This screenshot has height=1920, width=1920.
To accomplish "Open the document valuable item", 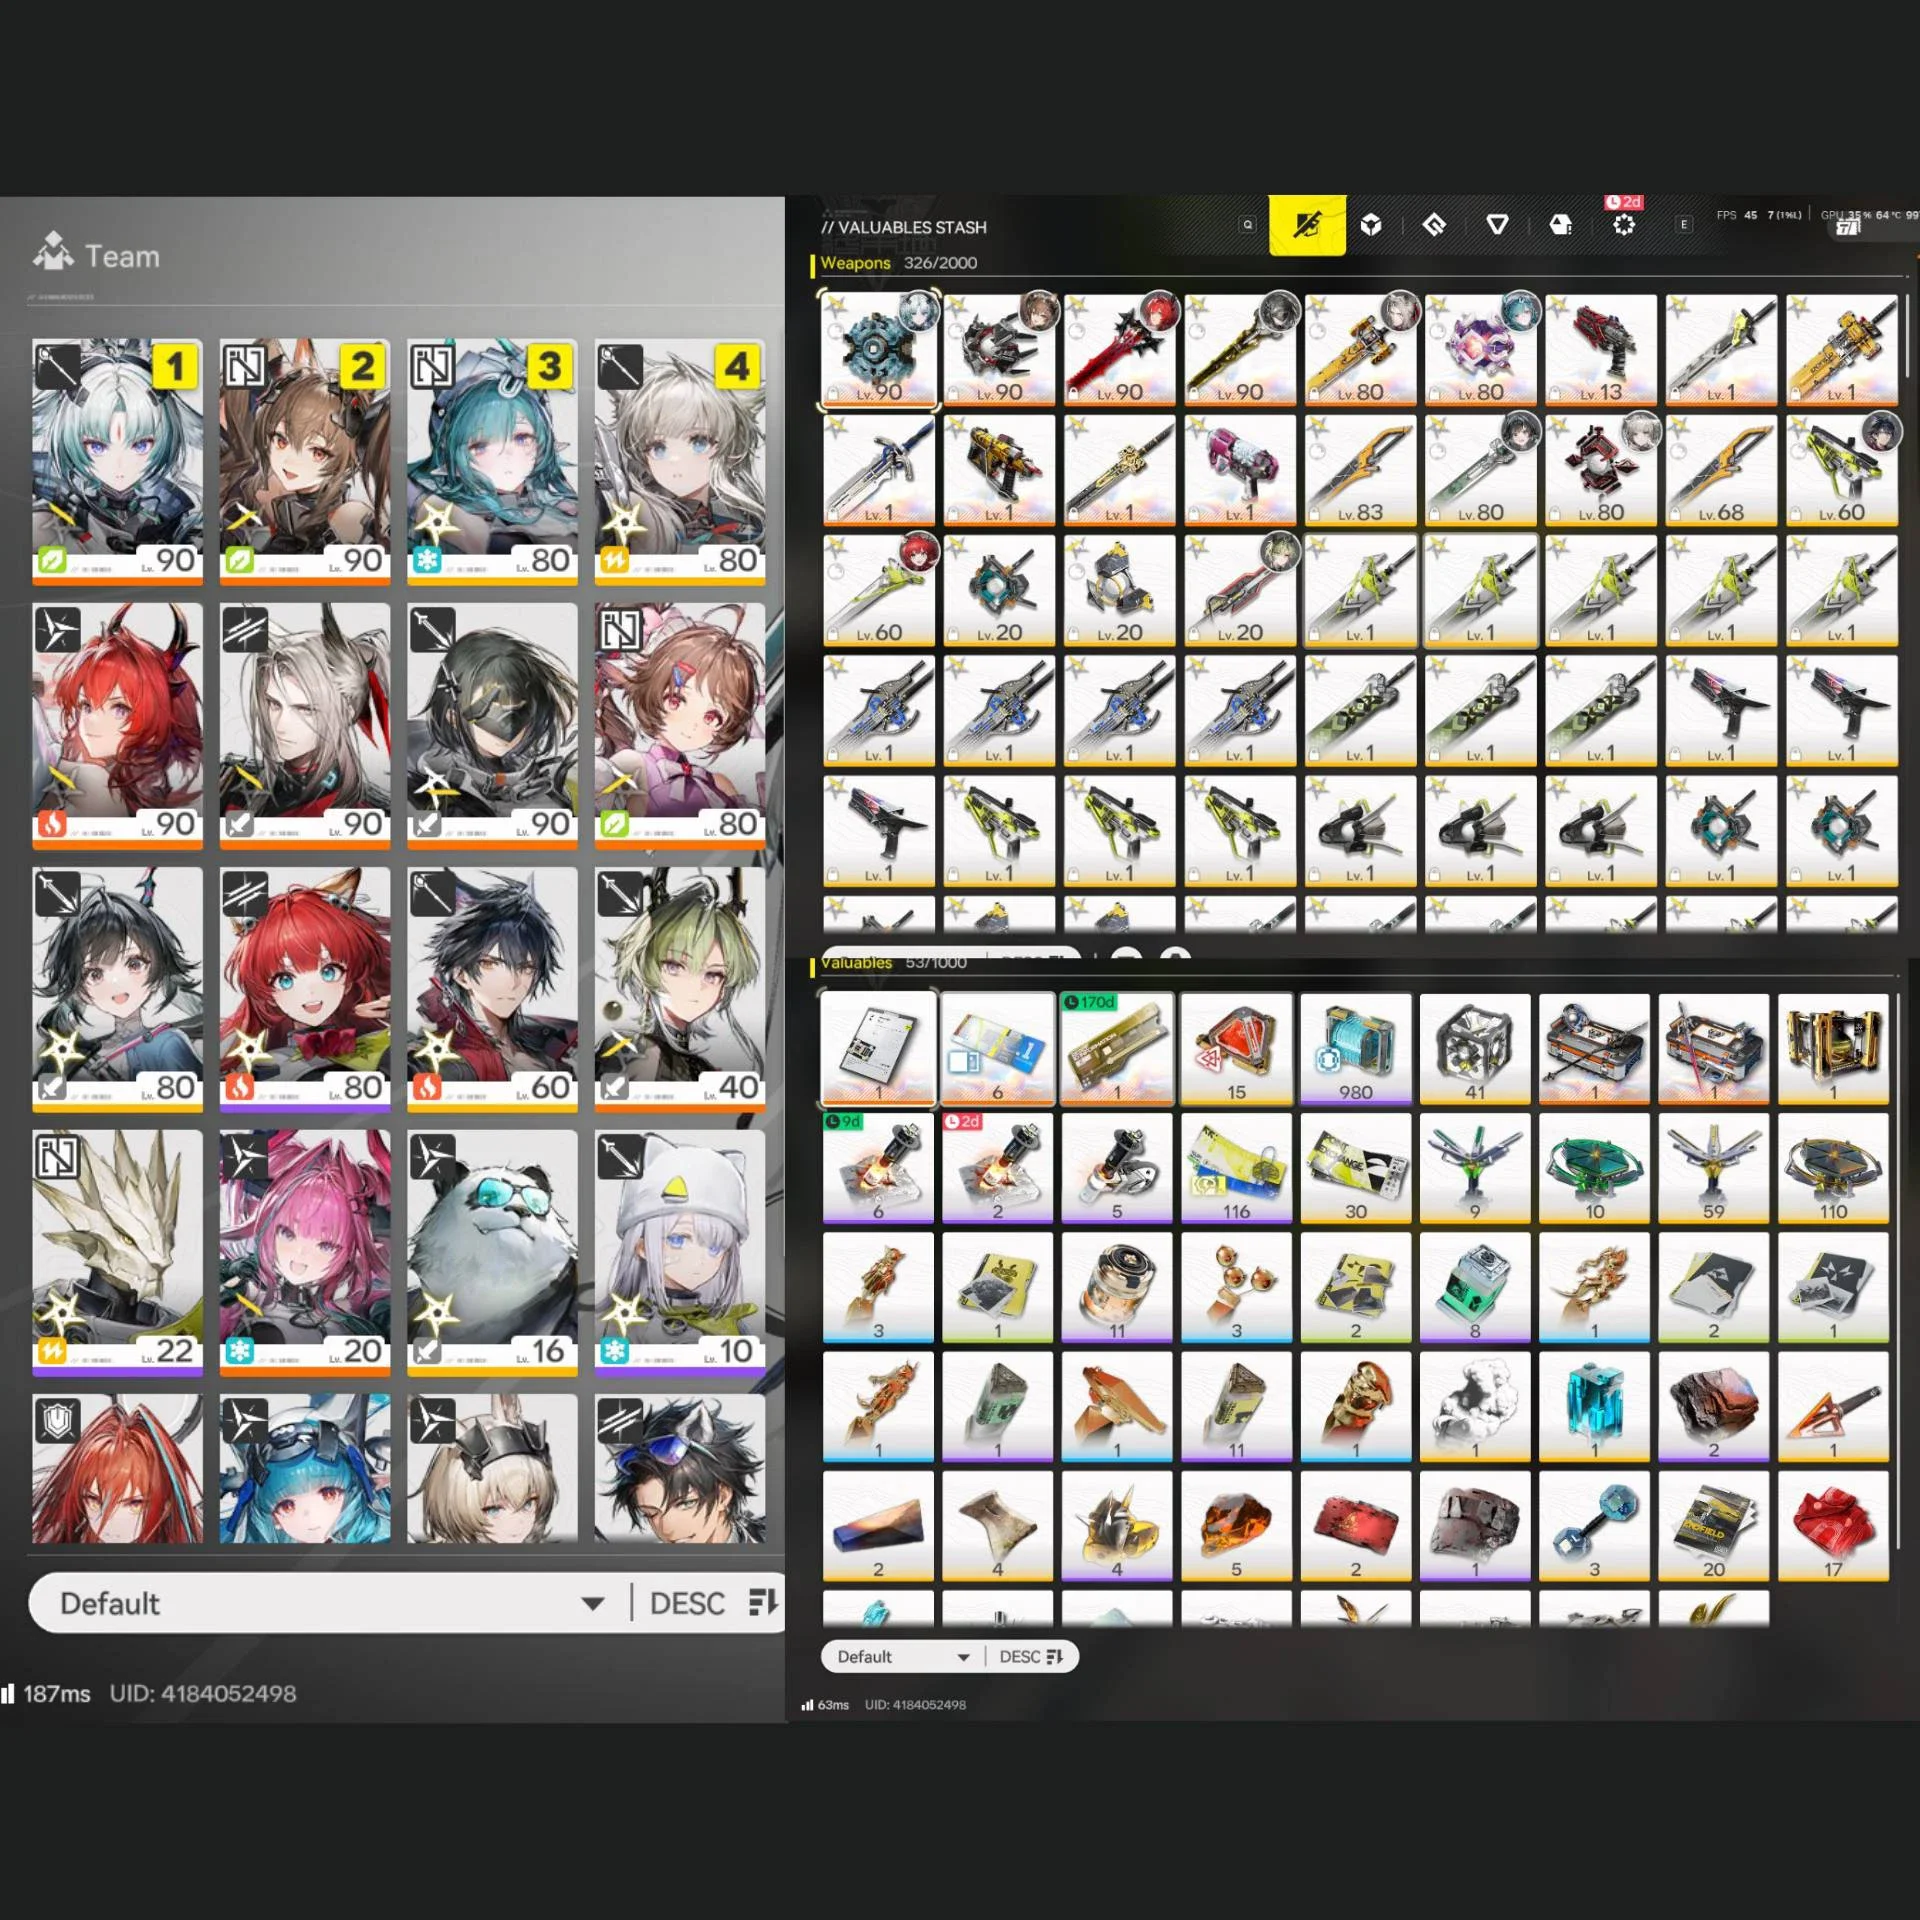I will tap(878, 1048).
